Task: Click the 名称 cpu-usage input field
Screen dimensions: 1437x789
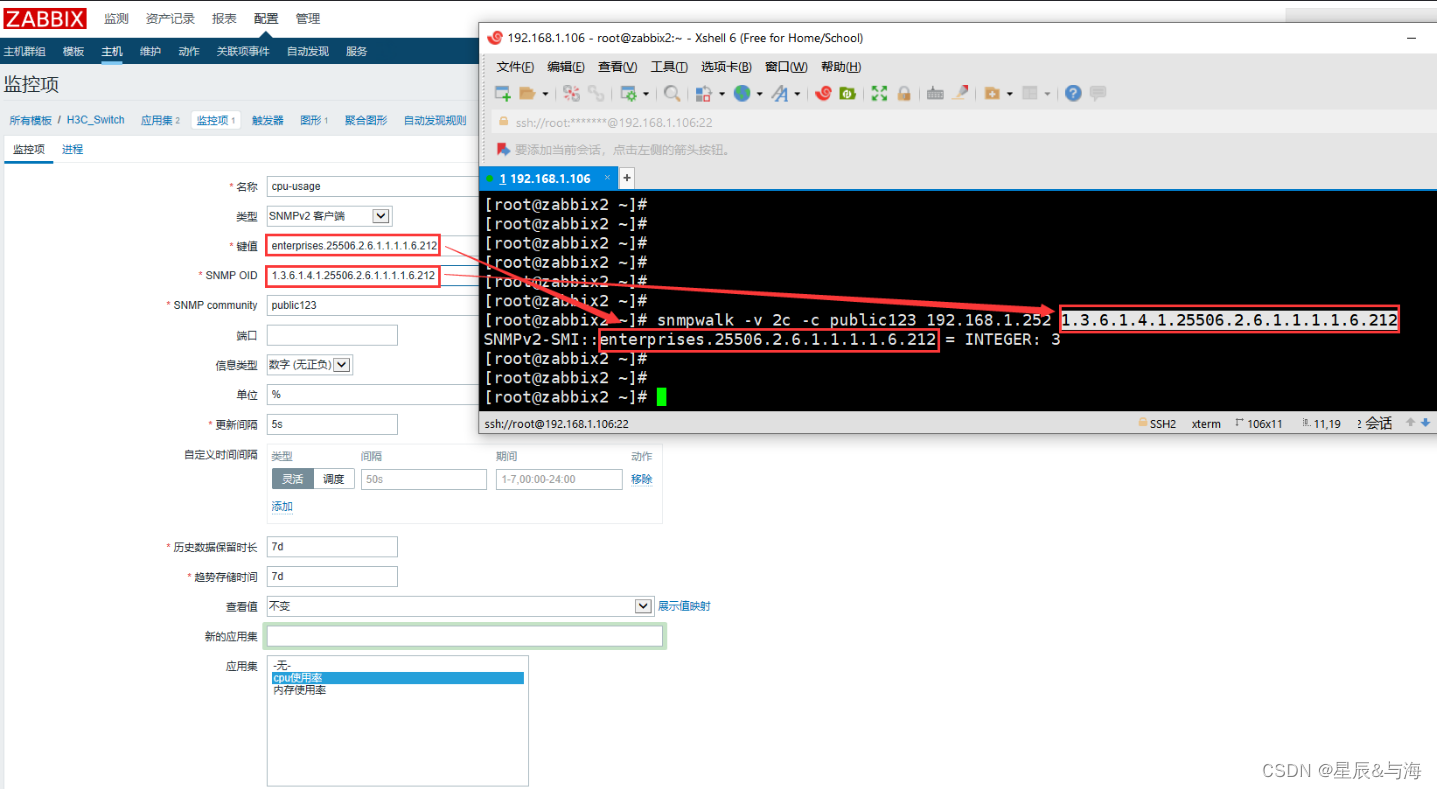Action: 372,186
